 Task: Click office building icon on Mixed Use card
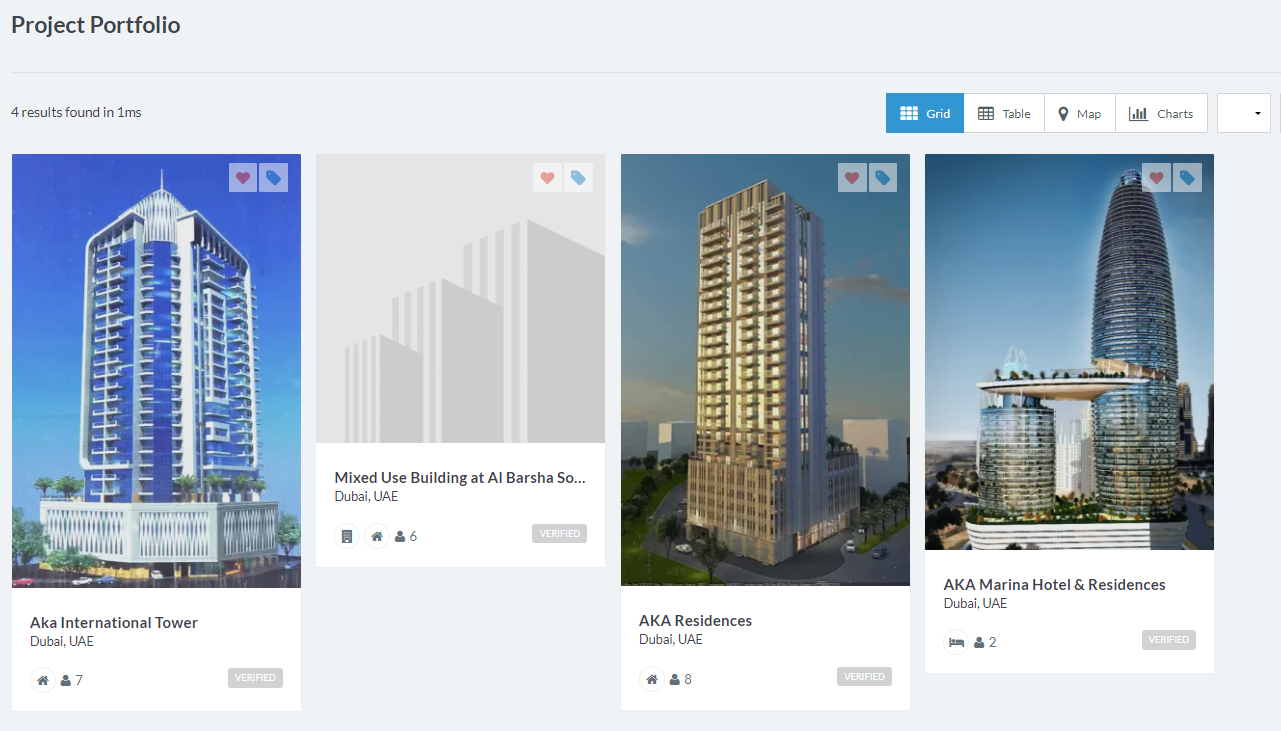[347, 536]
